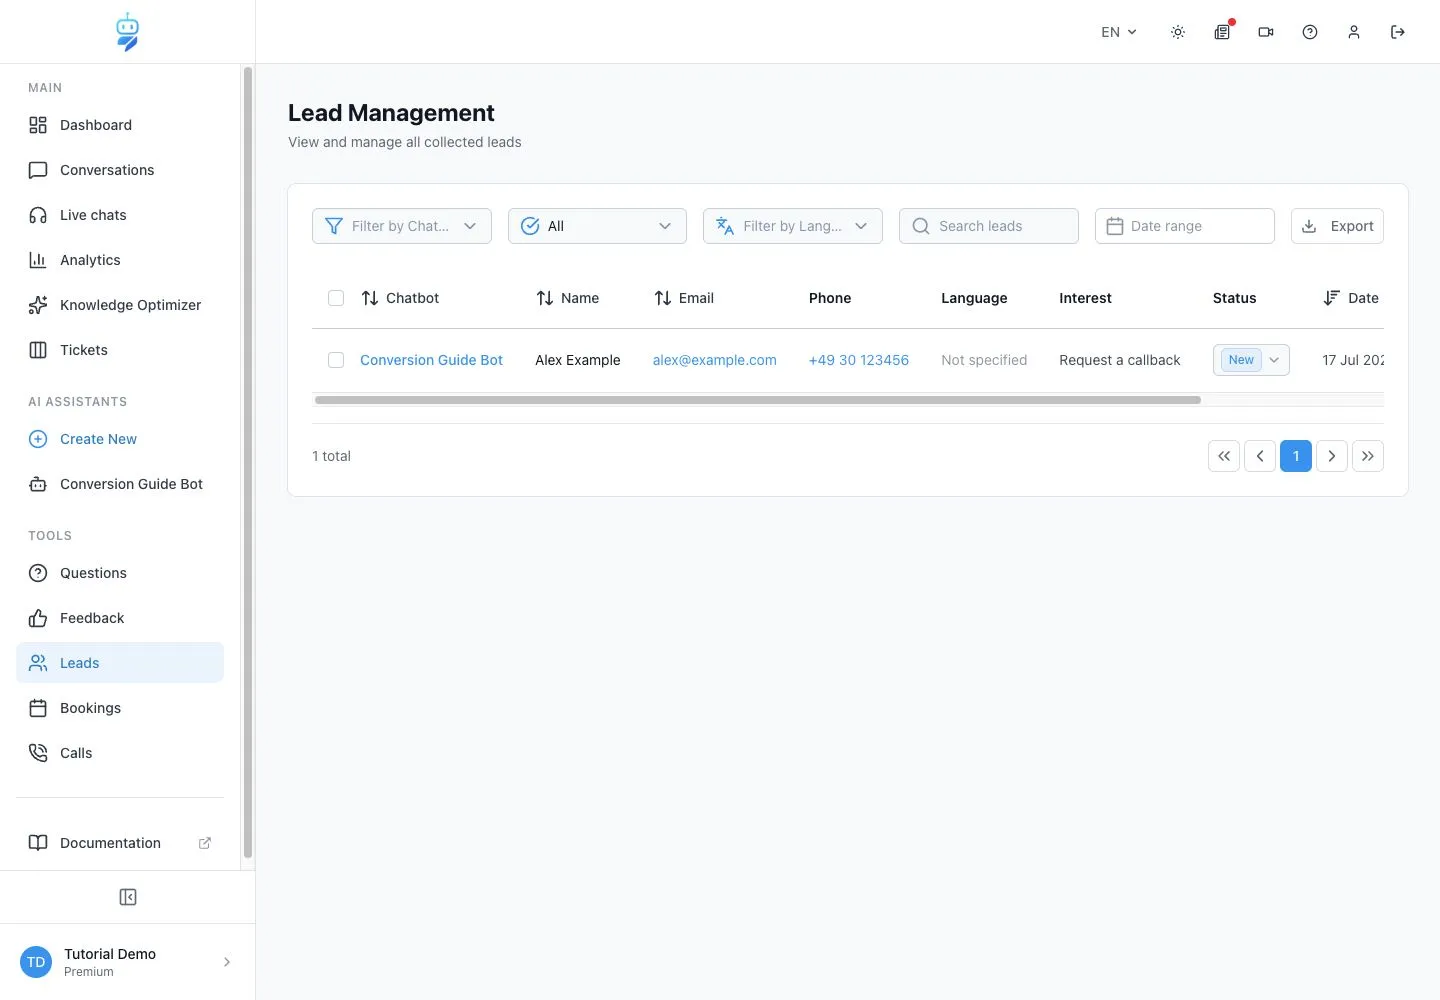Open the EN language dropdown

tap(1119, 32)
